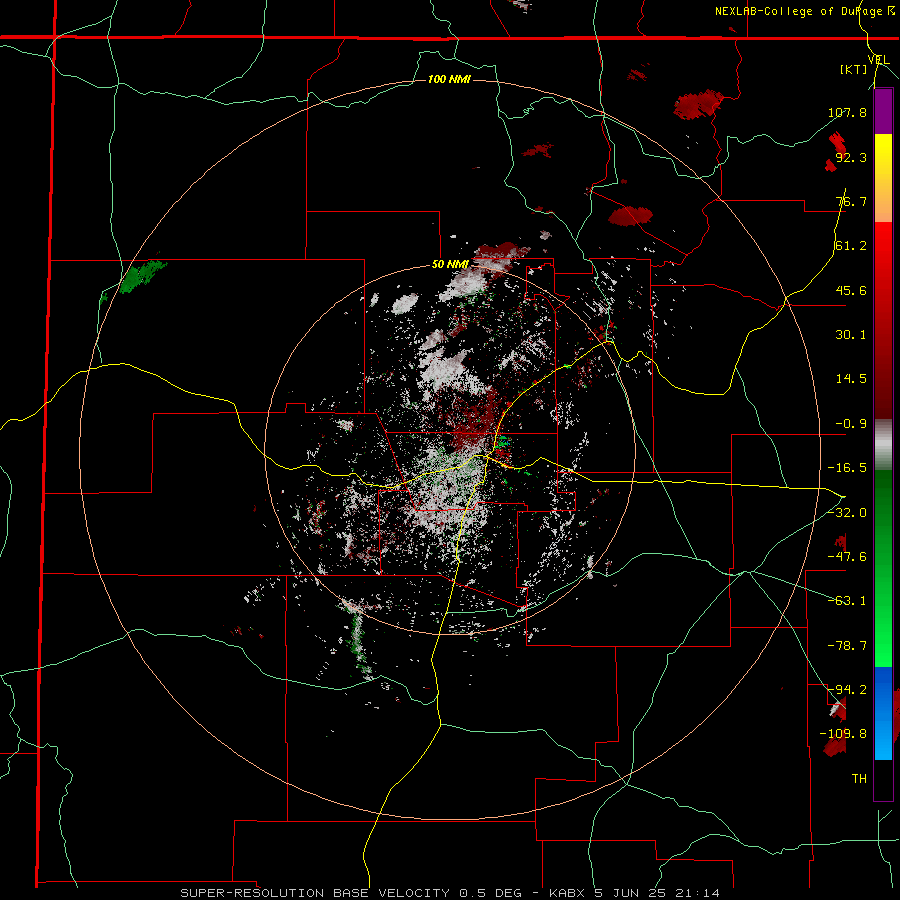900x900 pixels.
Task: Click the -16.5 scale value
Action: pyautogui.click(x=847, y=468)
